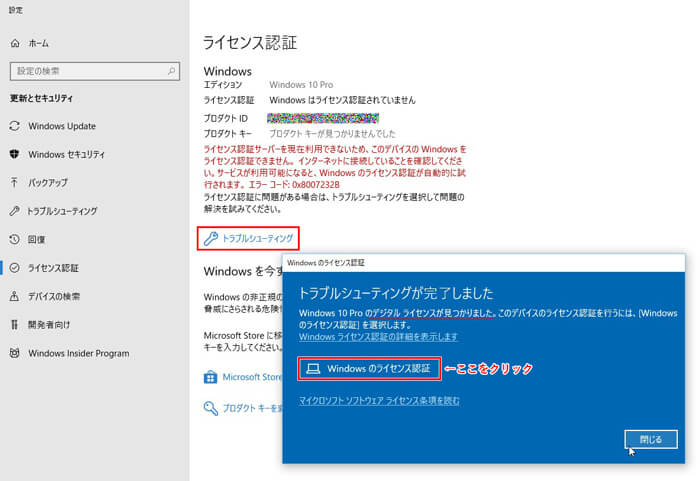Open Windows ライセンス認証の詳細を表示します link
This screenshot has width=700, height=481.
tap(378, 337)
